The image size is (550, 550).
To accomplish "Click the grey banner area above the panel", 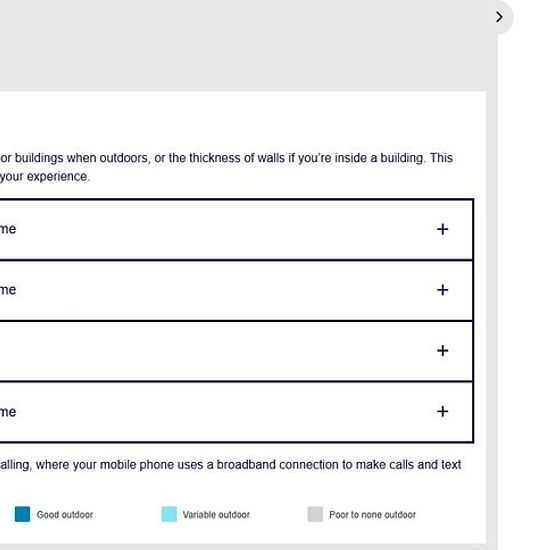I will 246,46.
